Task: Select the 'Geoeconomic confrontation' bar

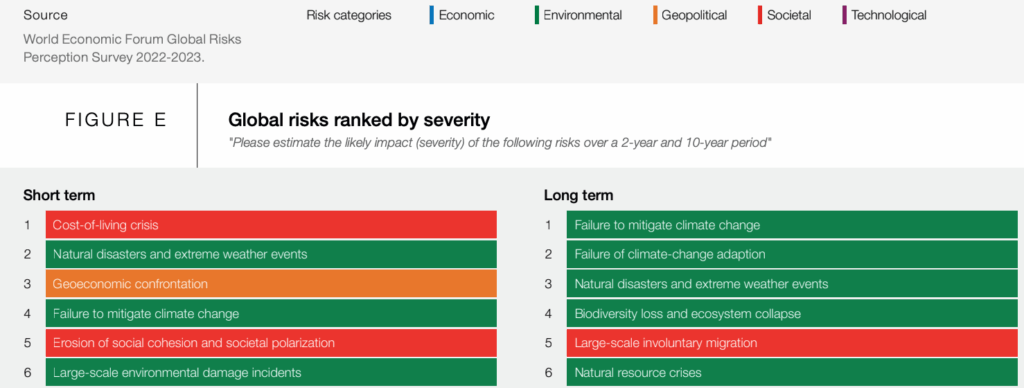Action: (271, 284)
